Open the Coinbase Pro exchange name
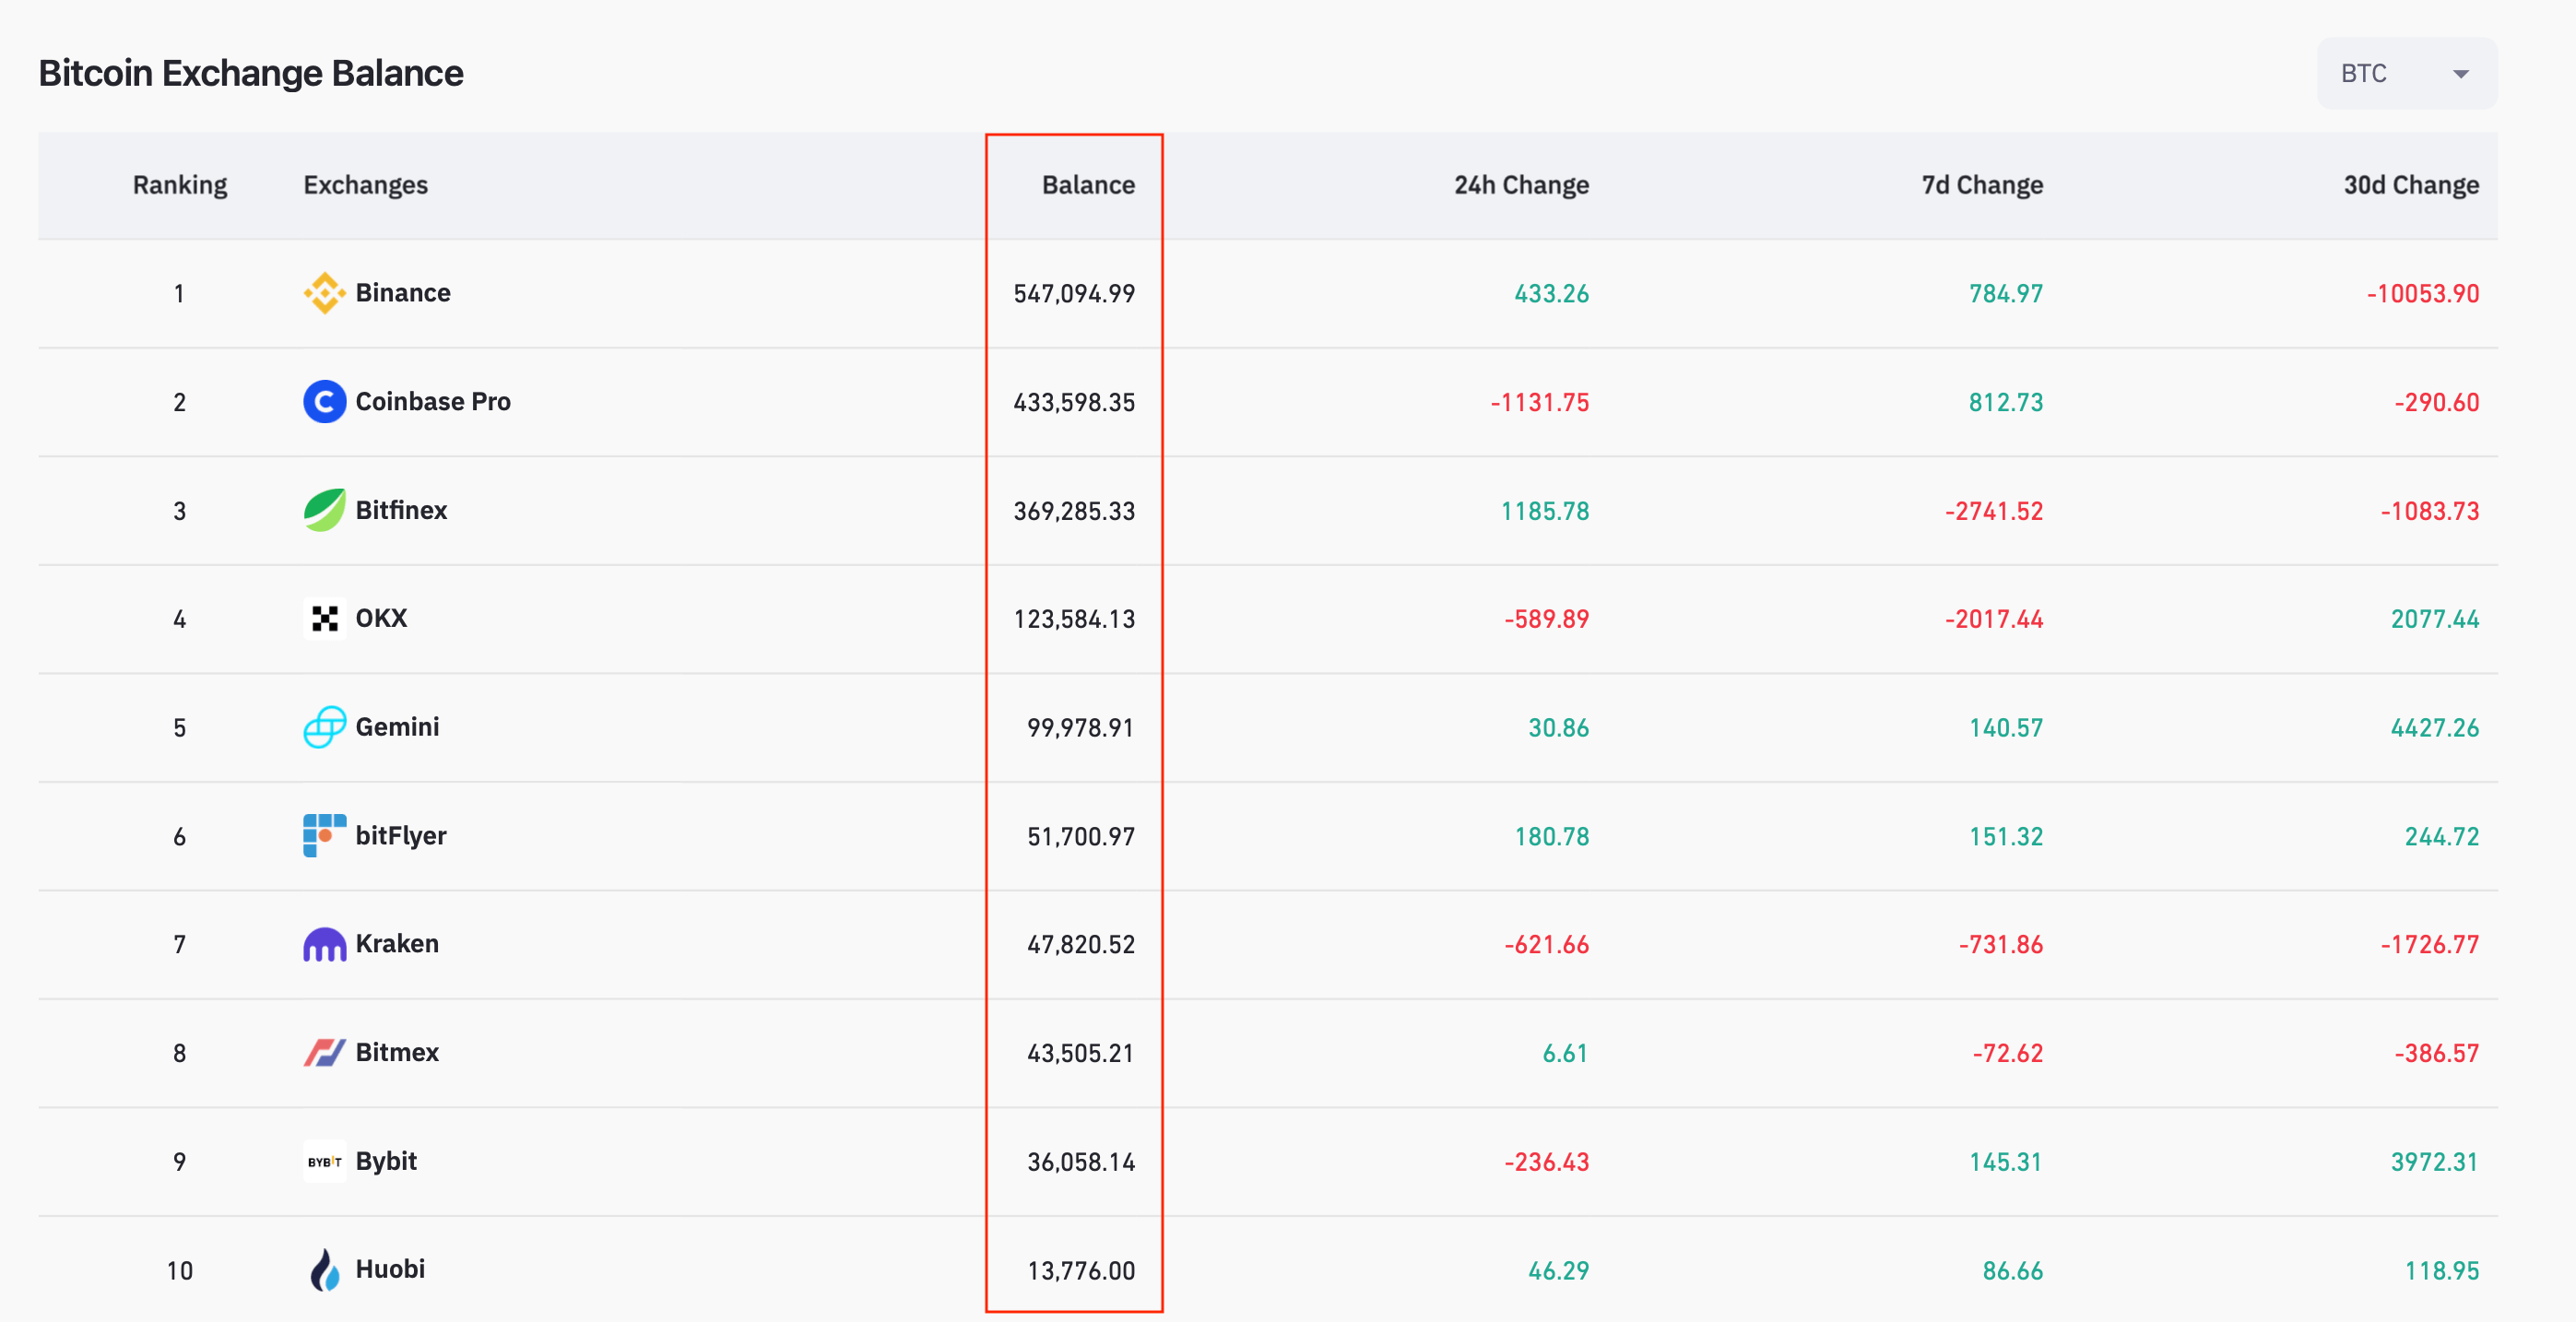The width and height of the screenshot is (2576, 1322). coord(433,402)
